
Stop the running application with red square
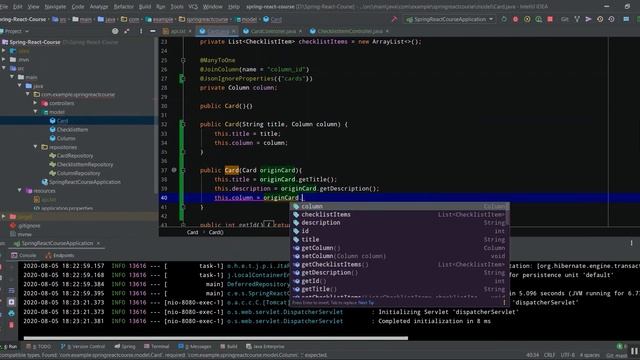pyautogui.click(x=550, y=19)
